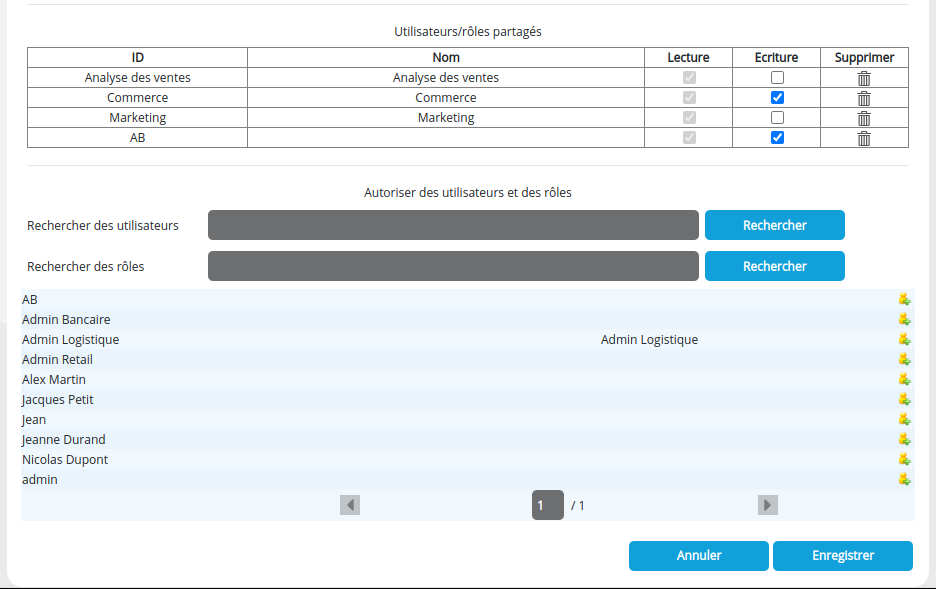Cancel with the Annuler button
The height and width of the screenshot is (589, 936).
pos(698,556)
